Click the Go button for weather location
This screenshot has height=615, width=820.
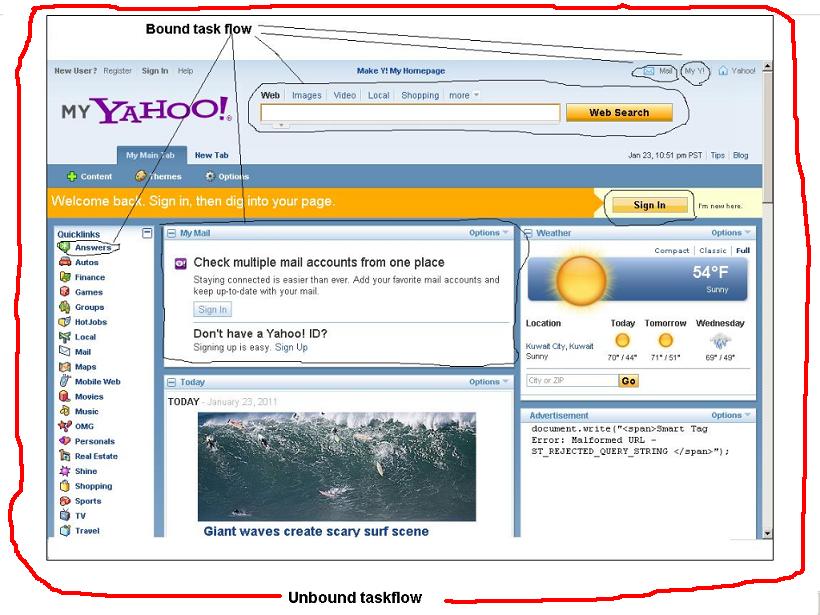coord(629,381)
